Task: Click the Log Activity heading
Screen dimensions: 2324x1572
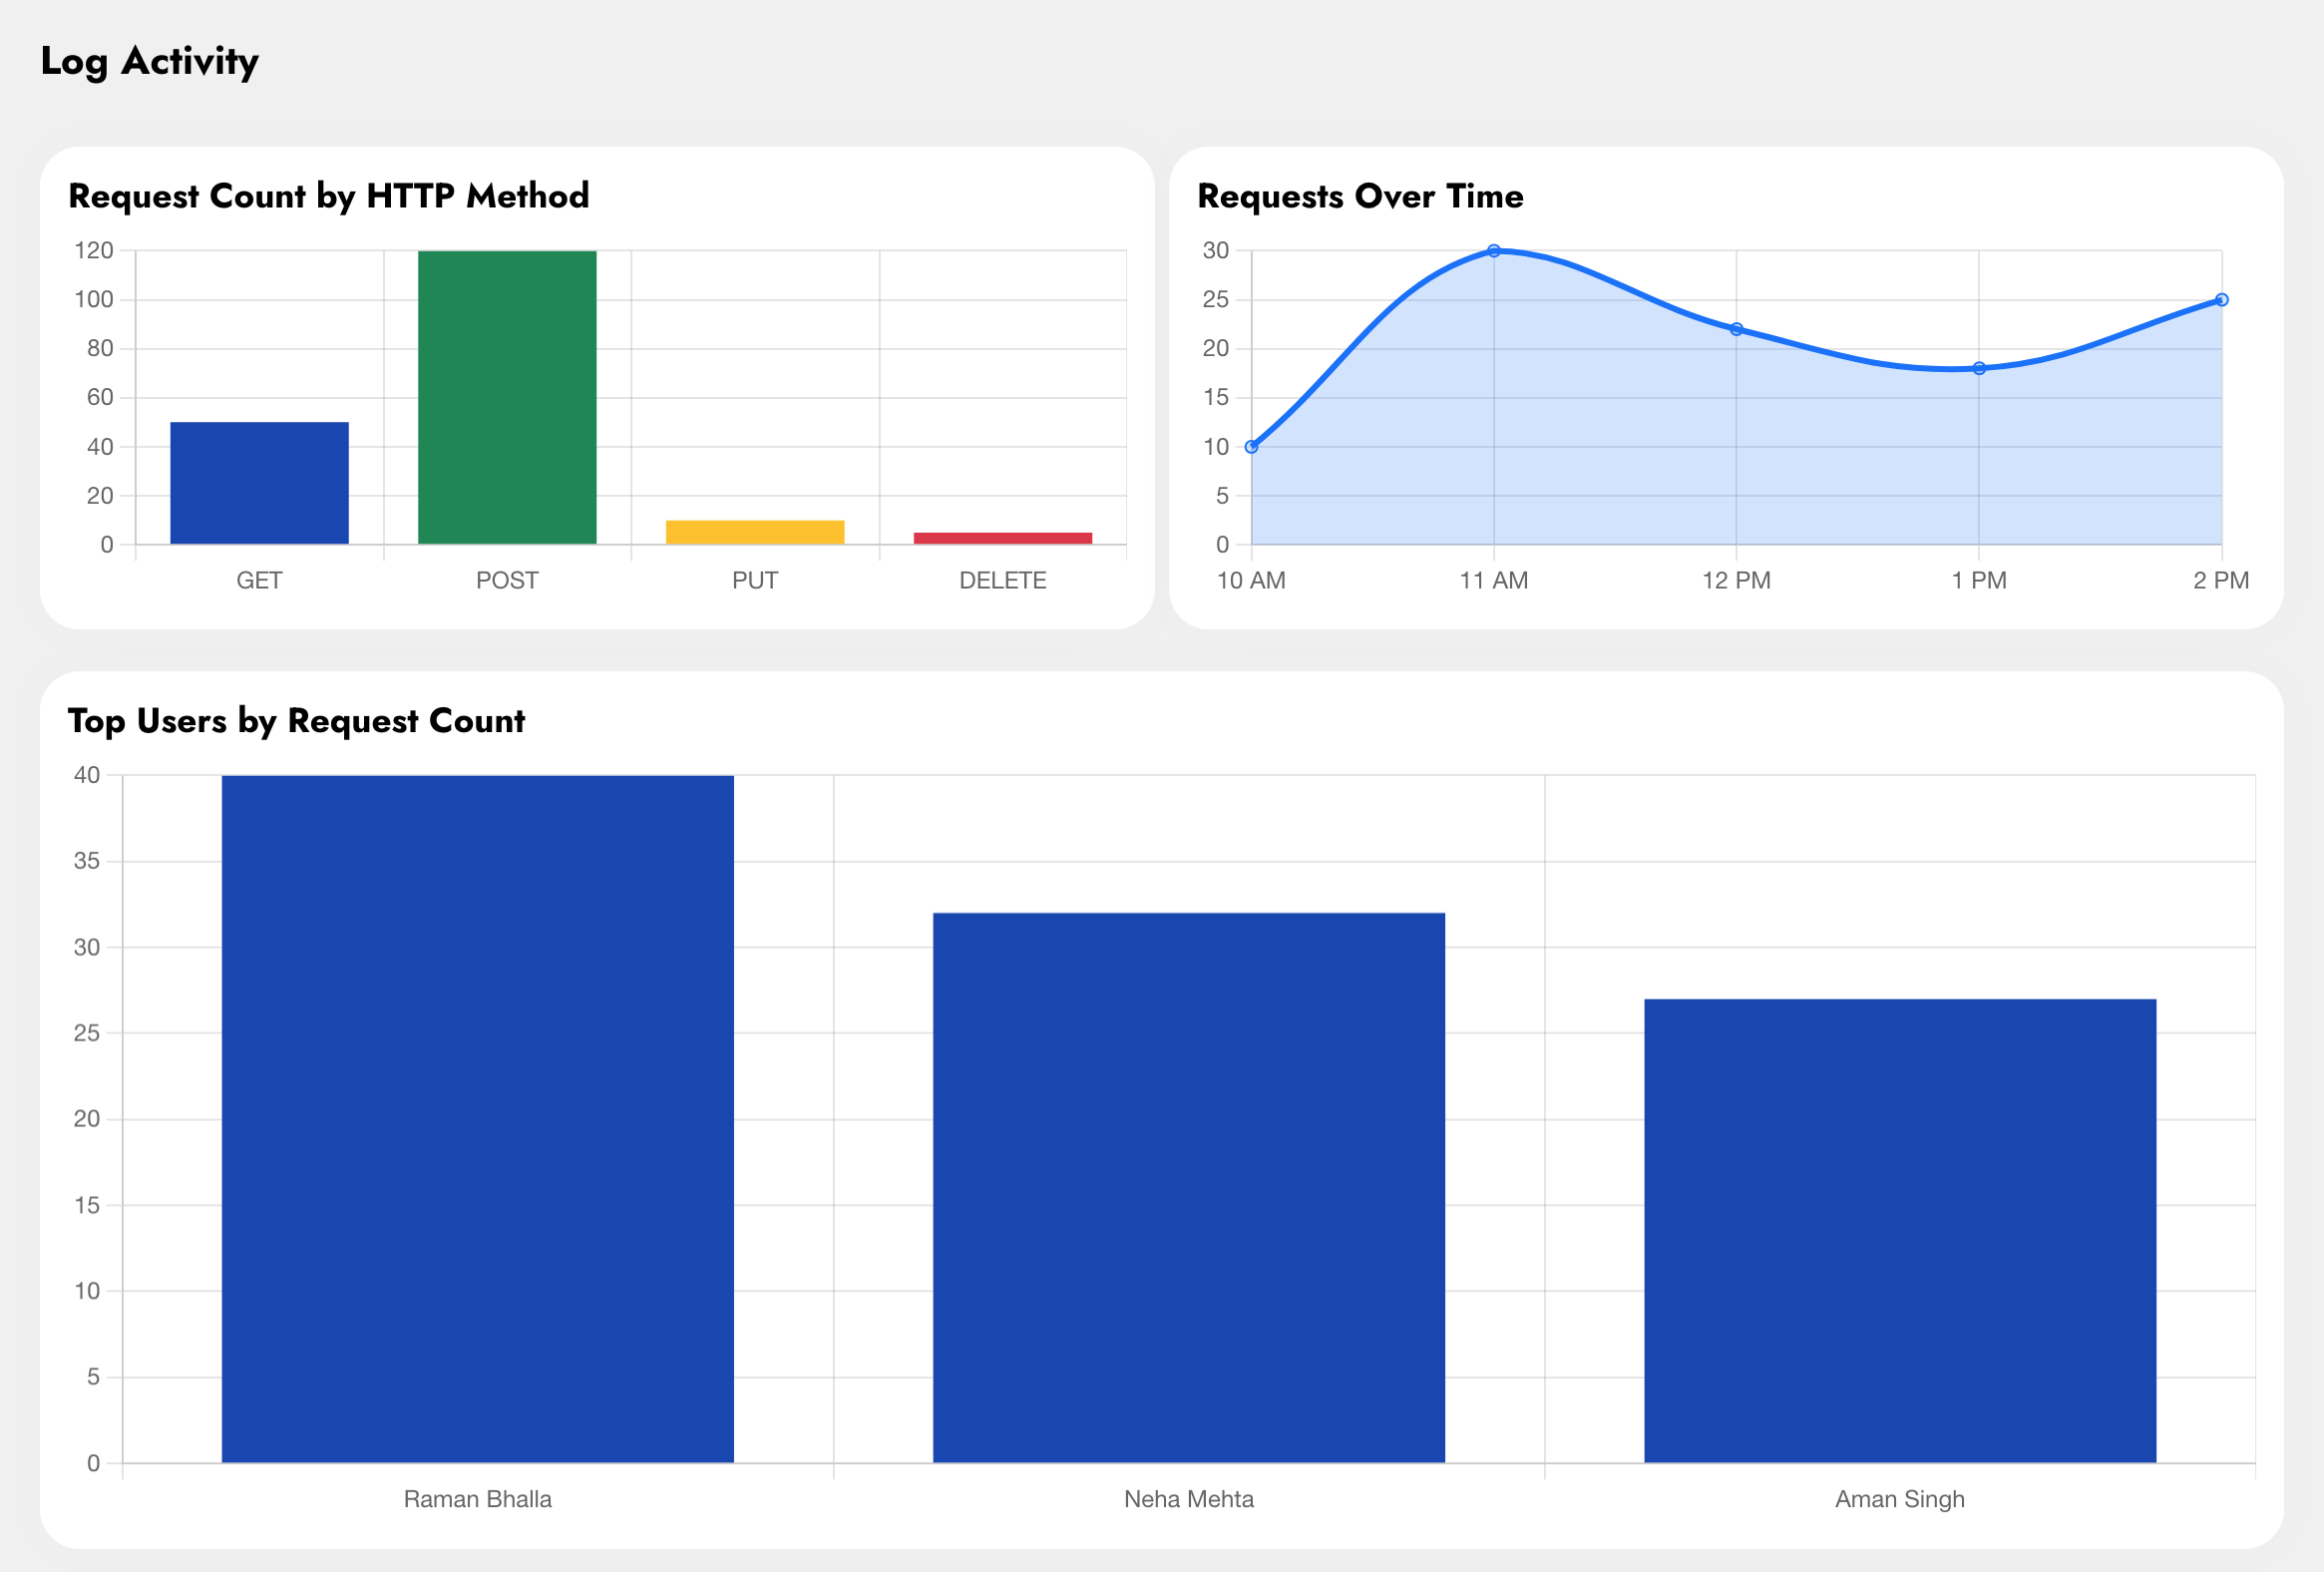Action: coord(149,62)
